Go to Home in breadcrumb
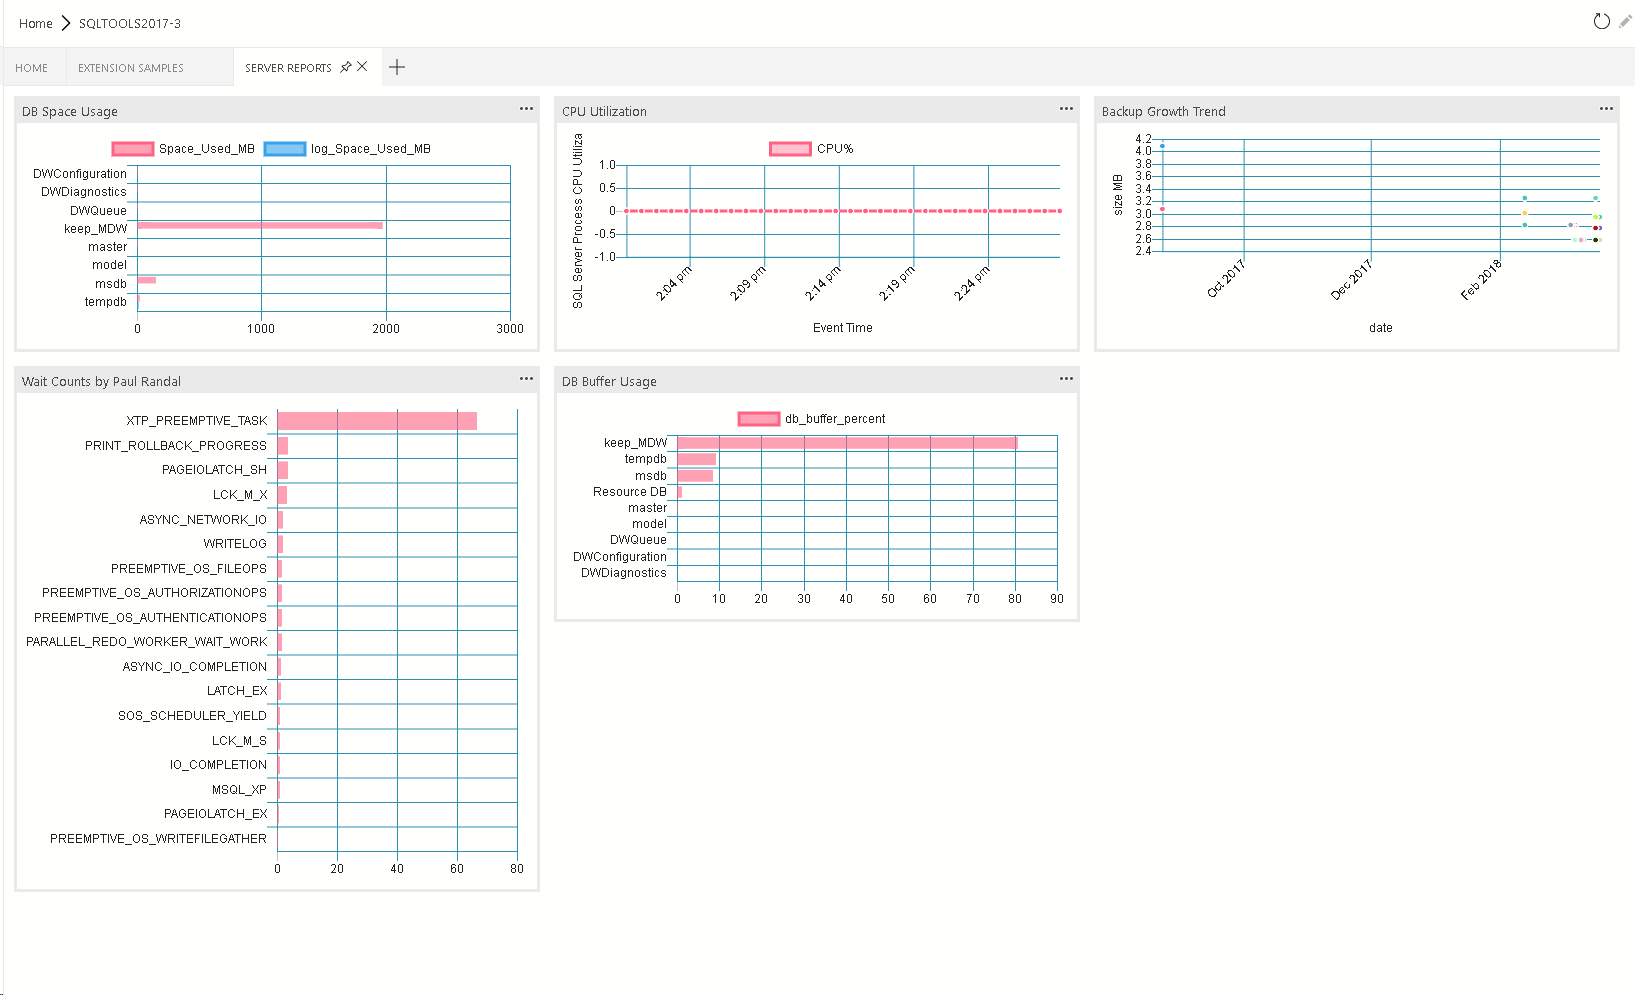Screen dimensions: 1635x995 pyautogui.click(x=36, y=23)
